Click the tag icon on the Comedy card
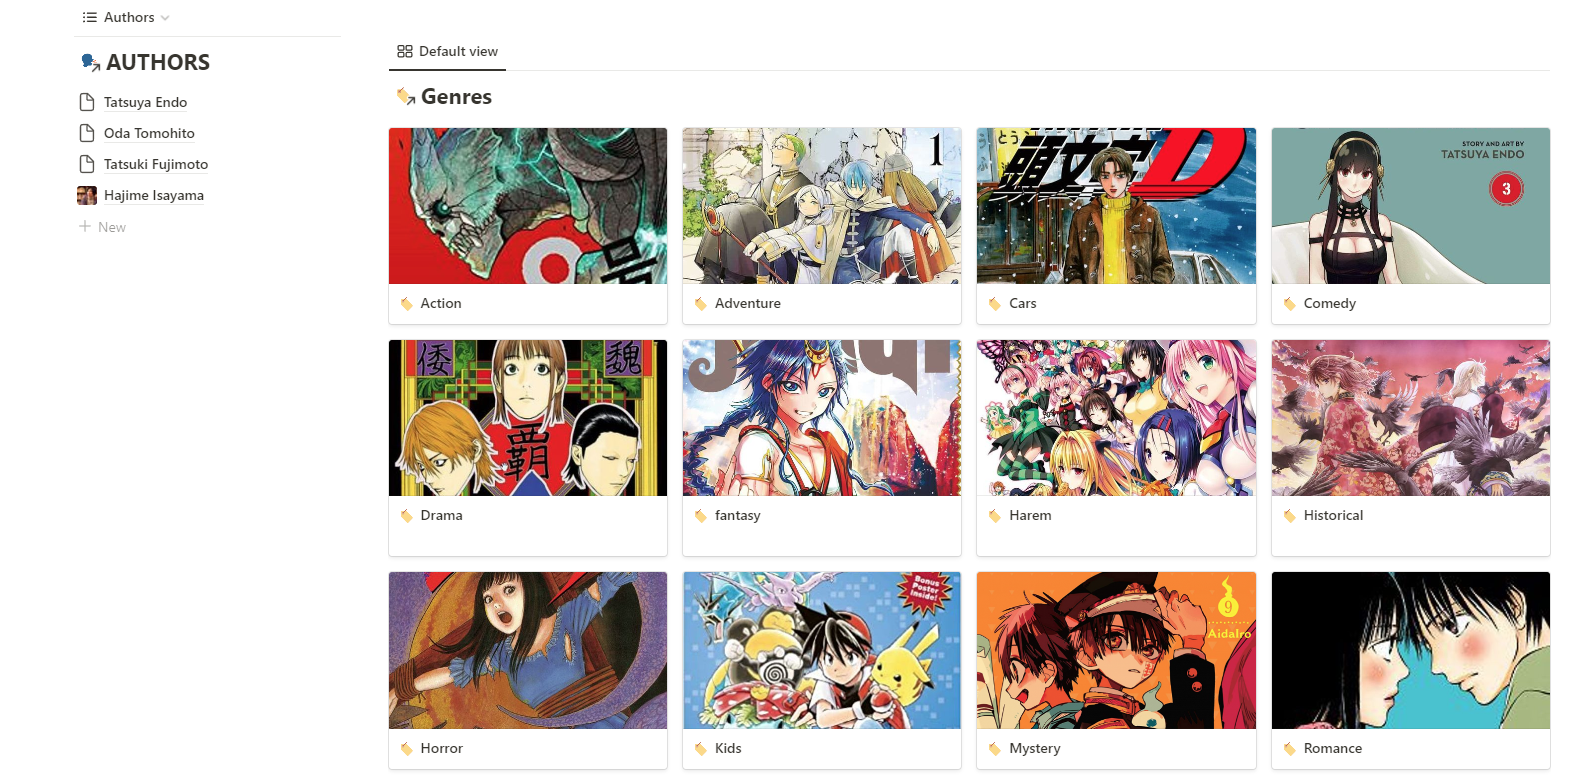Screen dimensions: 1588x778 1290,304
